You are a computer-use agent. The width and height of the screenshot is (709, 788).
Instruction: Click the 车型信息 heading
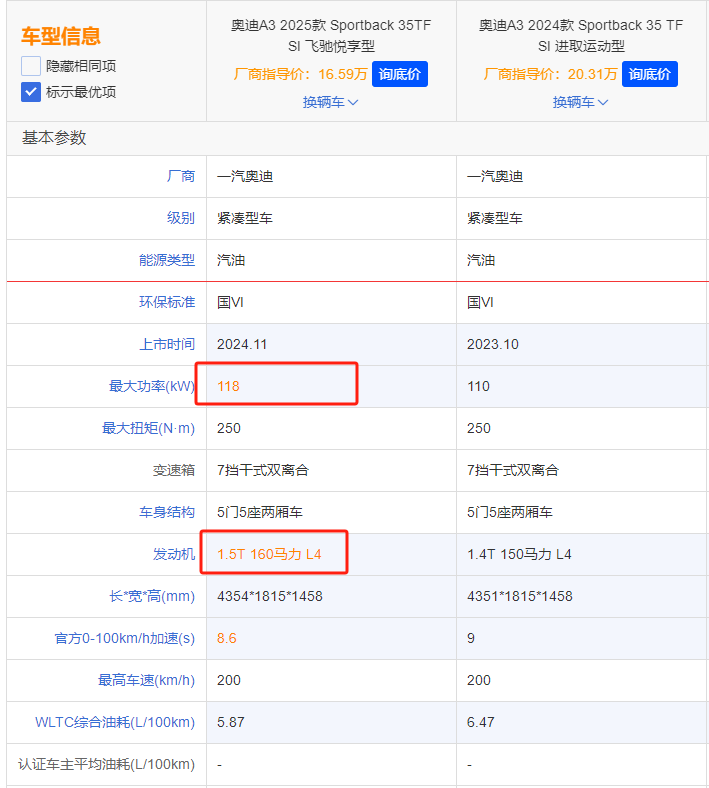click(x=61, y=36)
